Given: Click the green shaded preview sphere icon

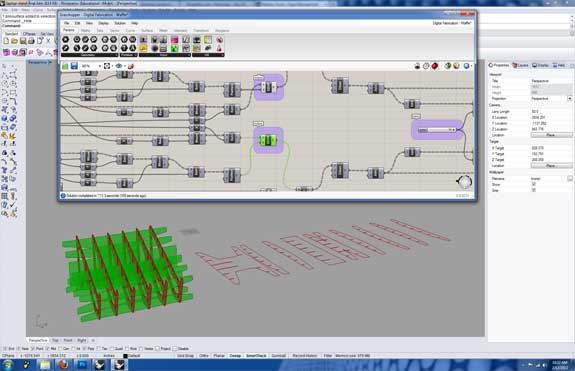Looking at the screenshot, I should pos(448,66).
